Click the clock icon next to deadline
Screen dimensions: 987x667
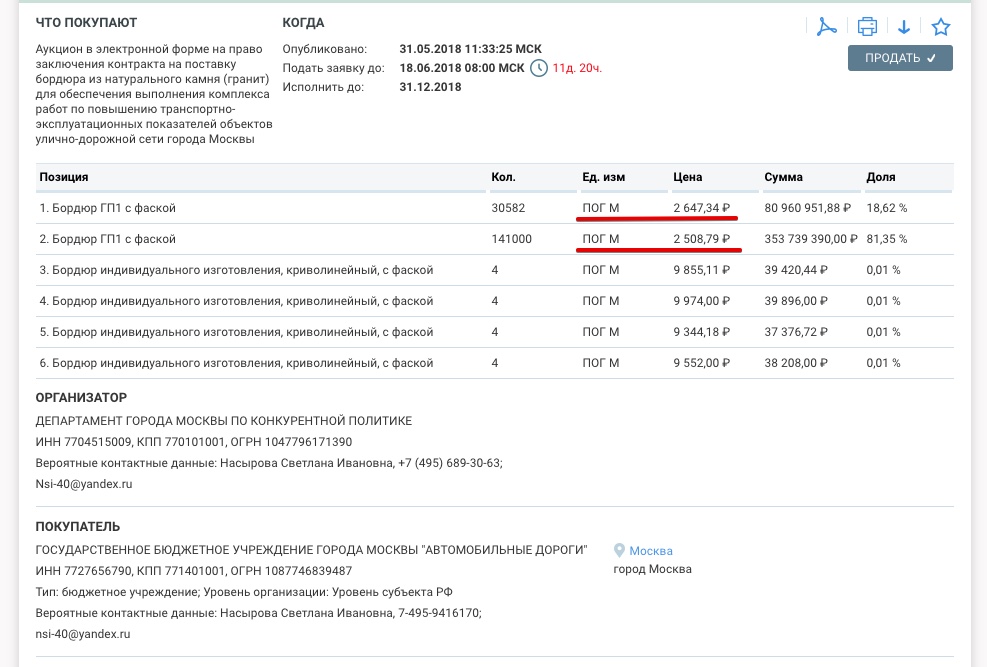(539, 68)
